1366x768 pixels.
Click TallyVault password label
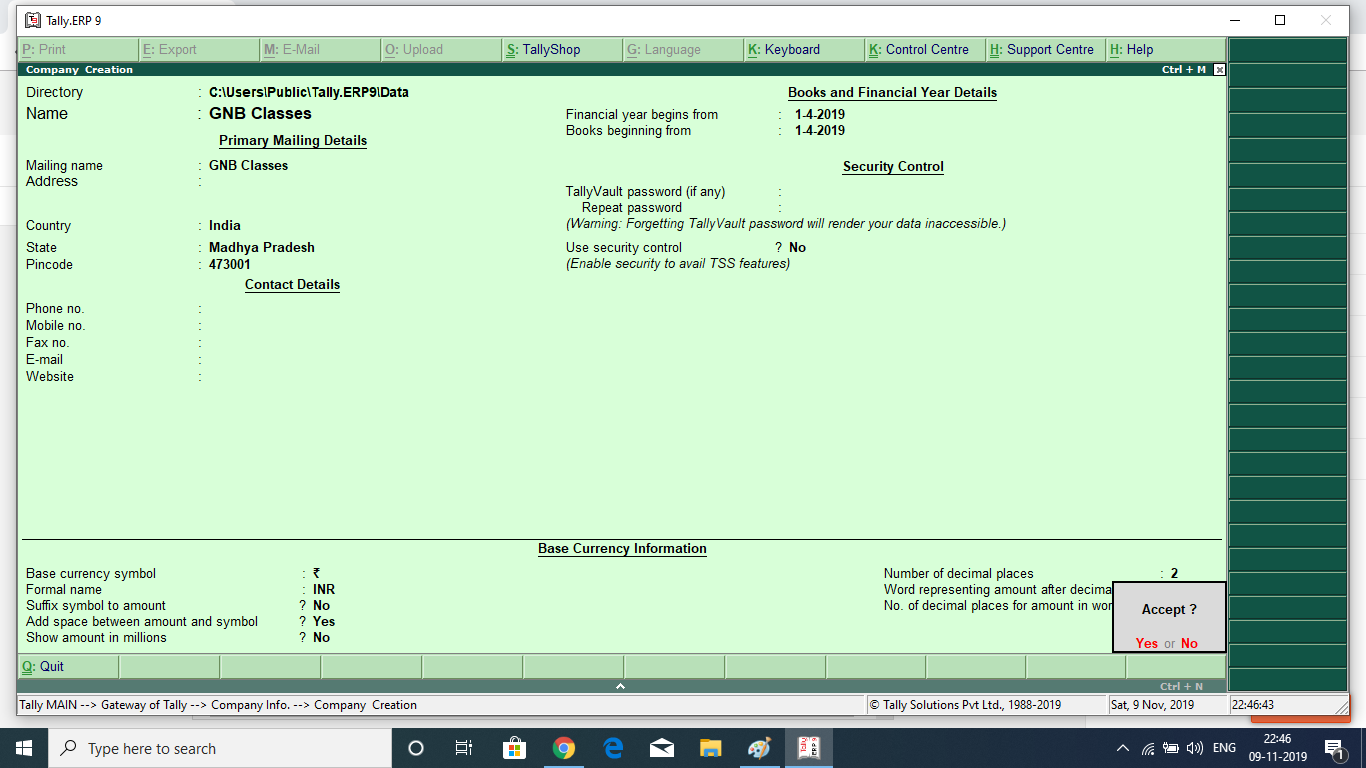coord(646,191)
